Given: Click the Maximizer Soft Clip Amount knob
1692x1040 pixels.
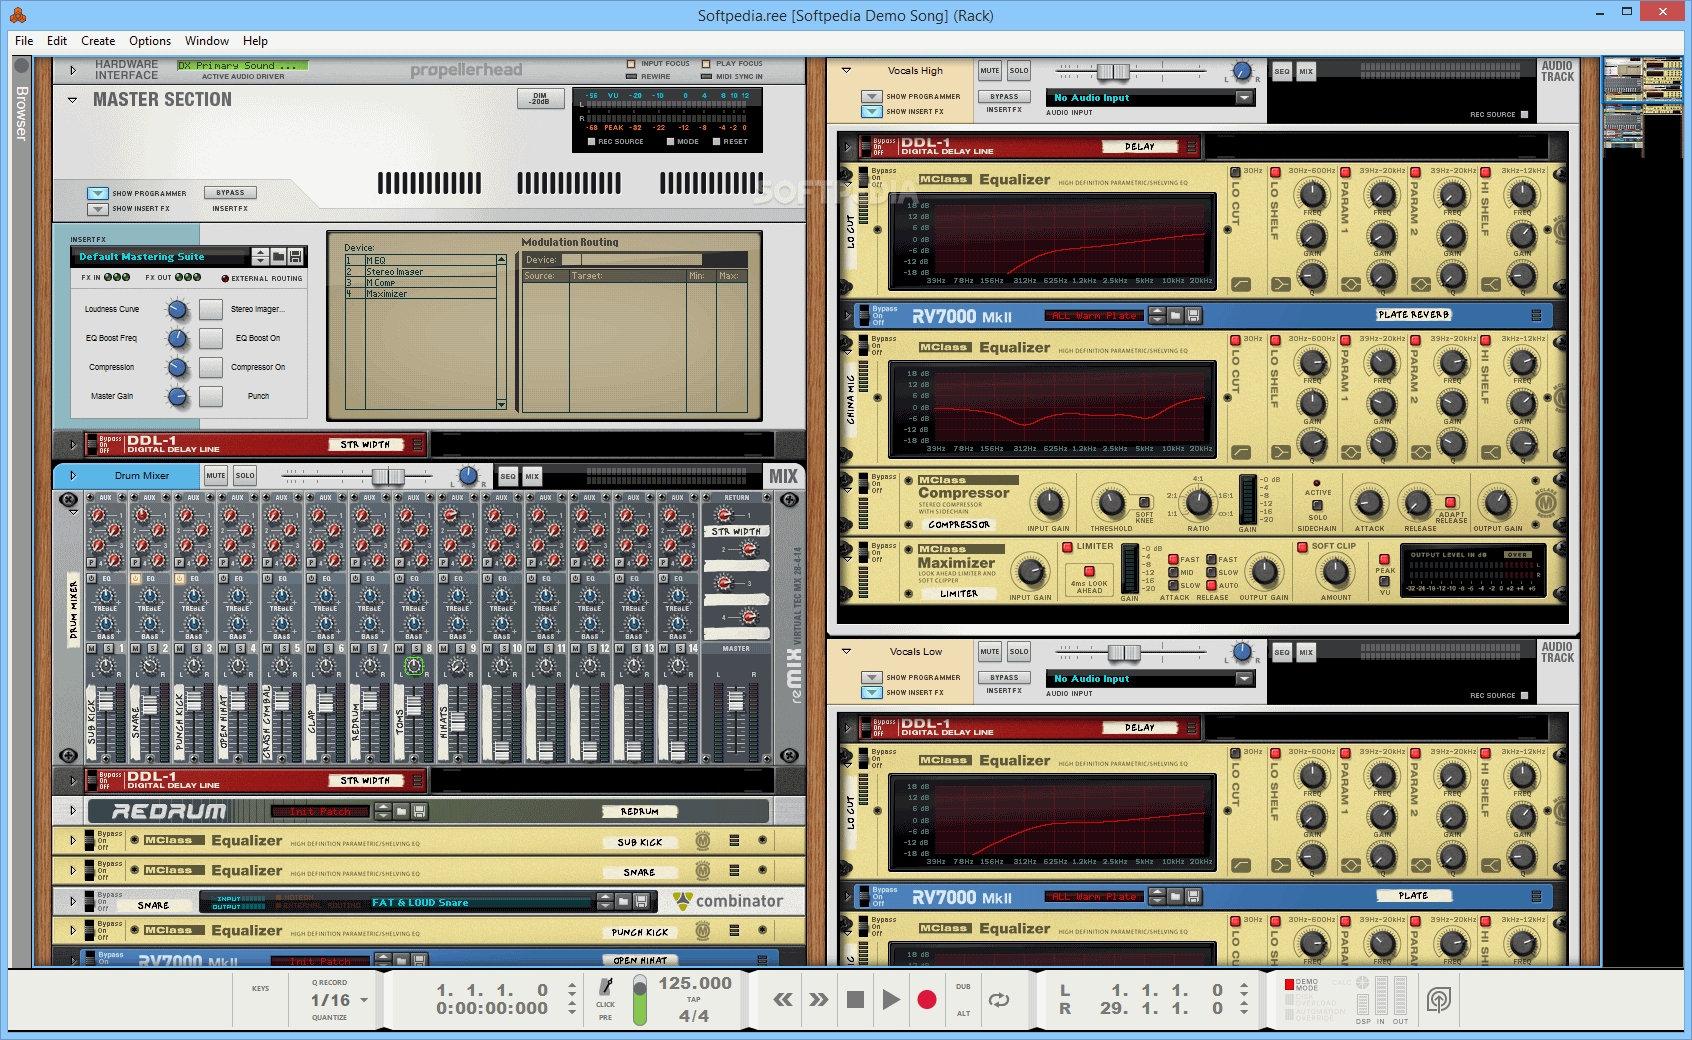Looking at the screenshot, I should [x=1335, y=572].
